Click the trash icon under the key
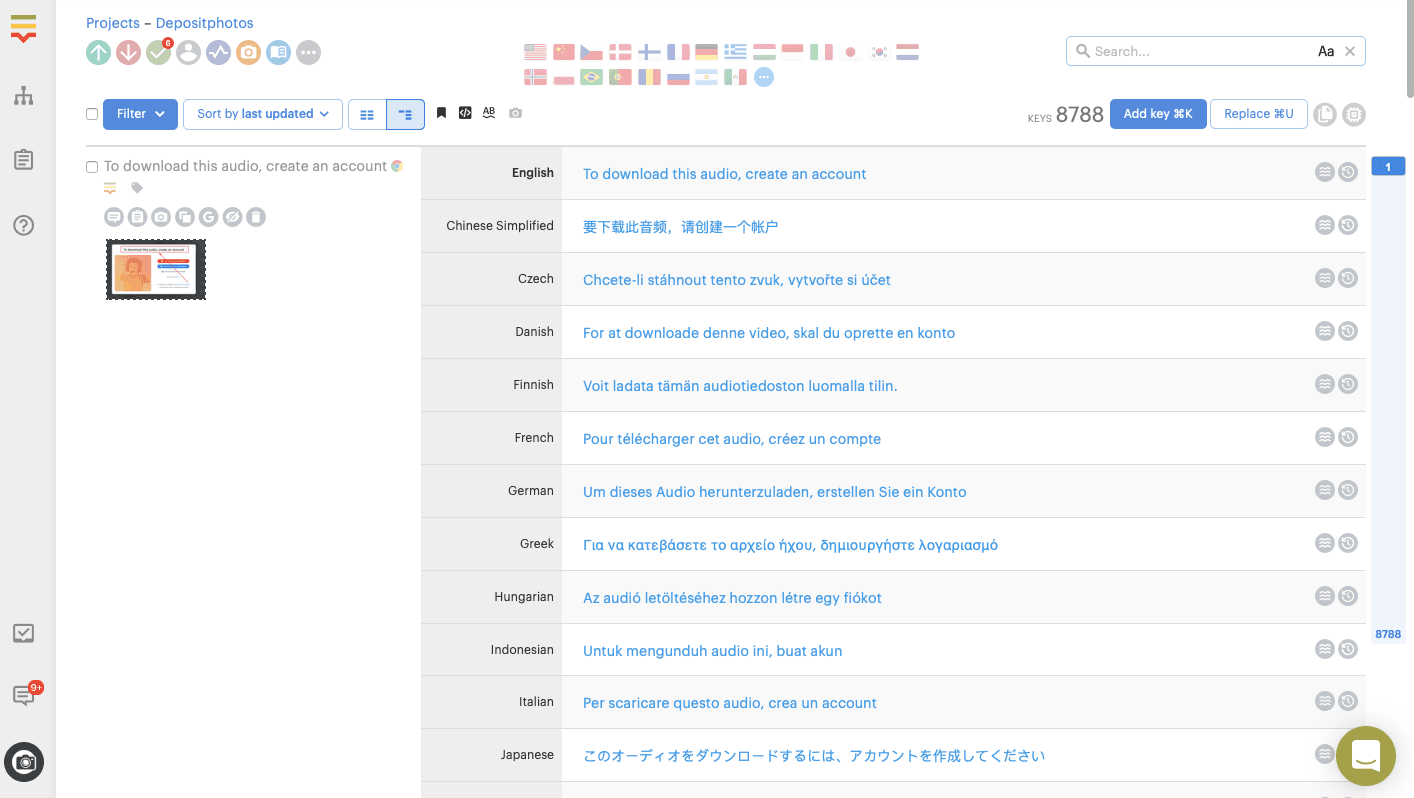The height and width of the screenshot is (798, 1414). pyautogui.click(x=256, y=217)
